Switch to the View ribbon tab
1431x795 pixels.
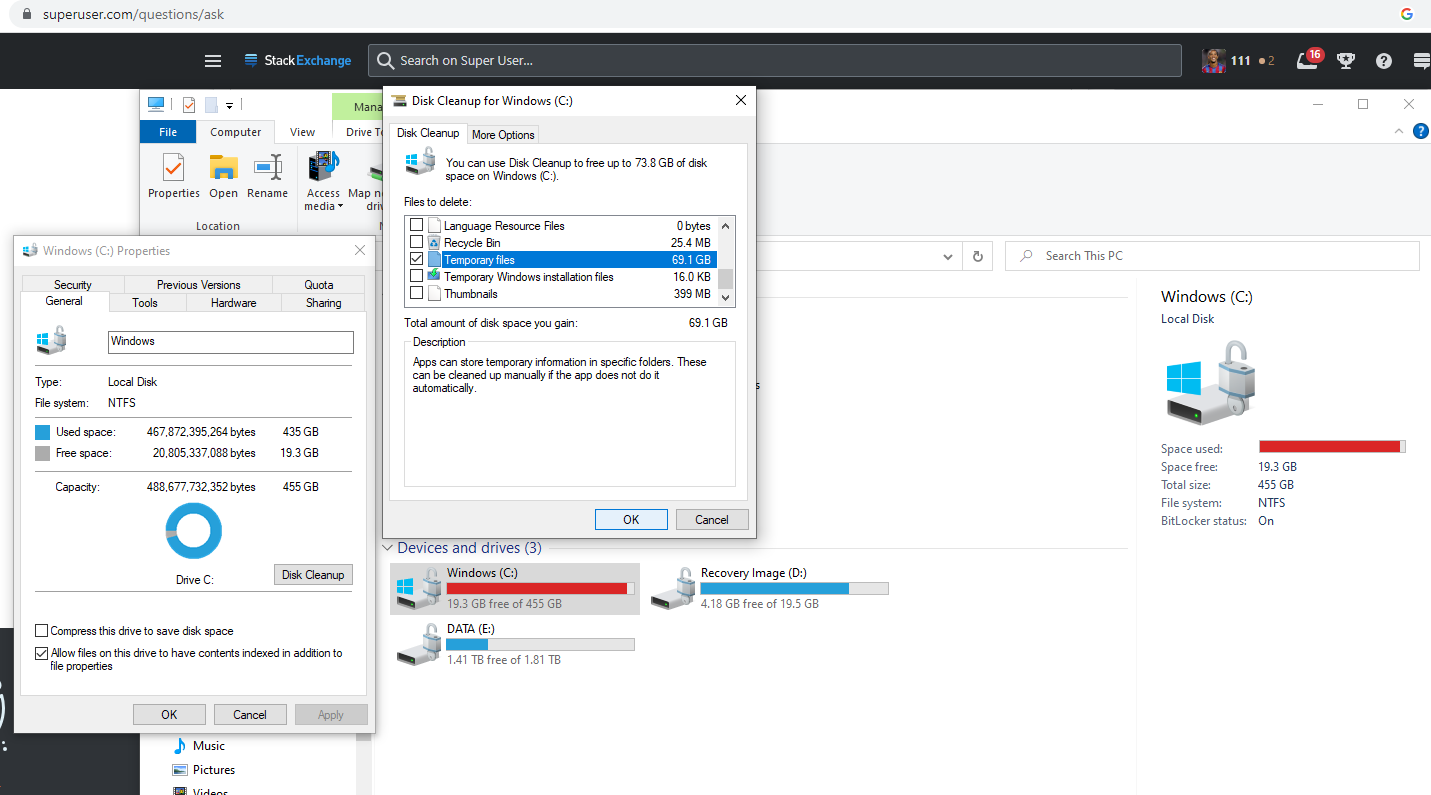tap(302, 132)
